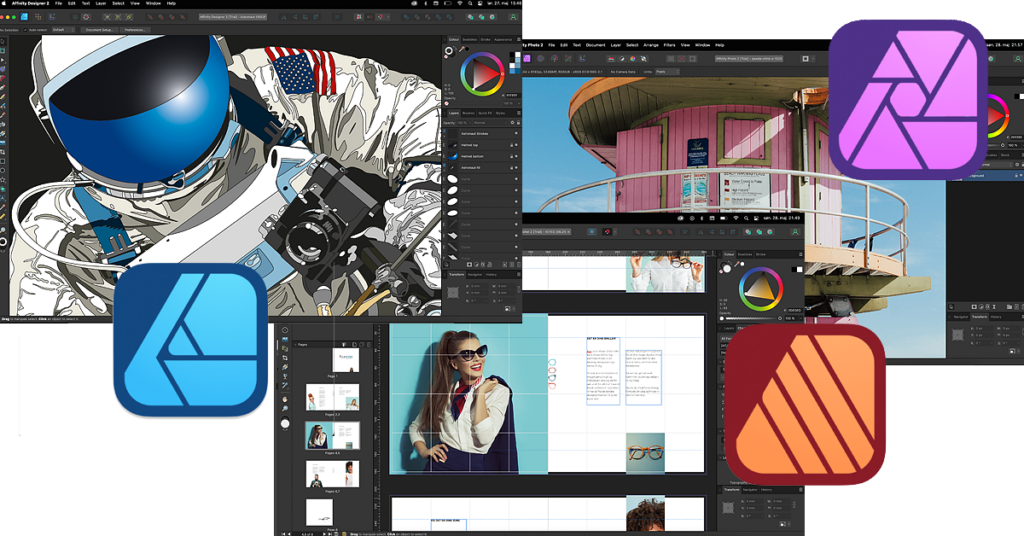Switch to the Brushes tab in Designer
The height and width of the screenshot is (536, 1024).
click(x=469, y=113)
